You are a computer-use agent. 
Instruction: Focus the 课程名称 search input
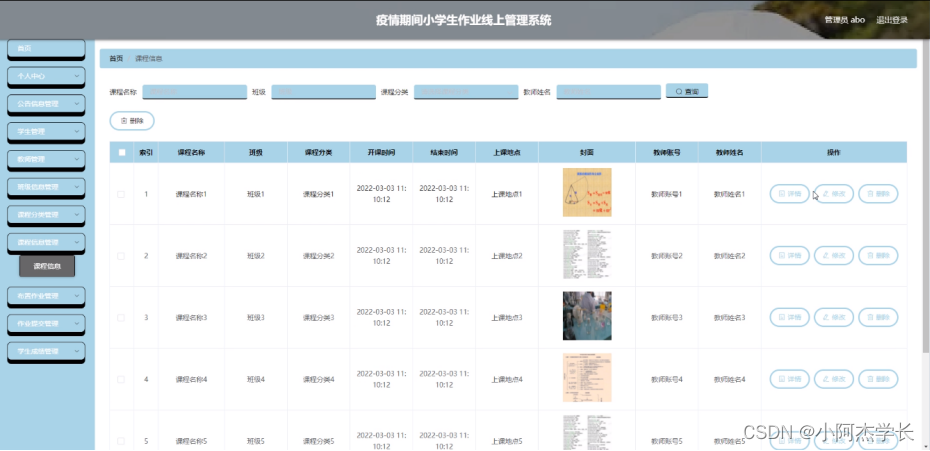195,92
